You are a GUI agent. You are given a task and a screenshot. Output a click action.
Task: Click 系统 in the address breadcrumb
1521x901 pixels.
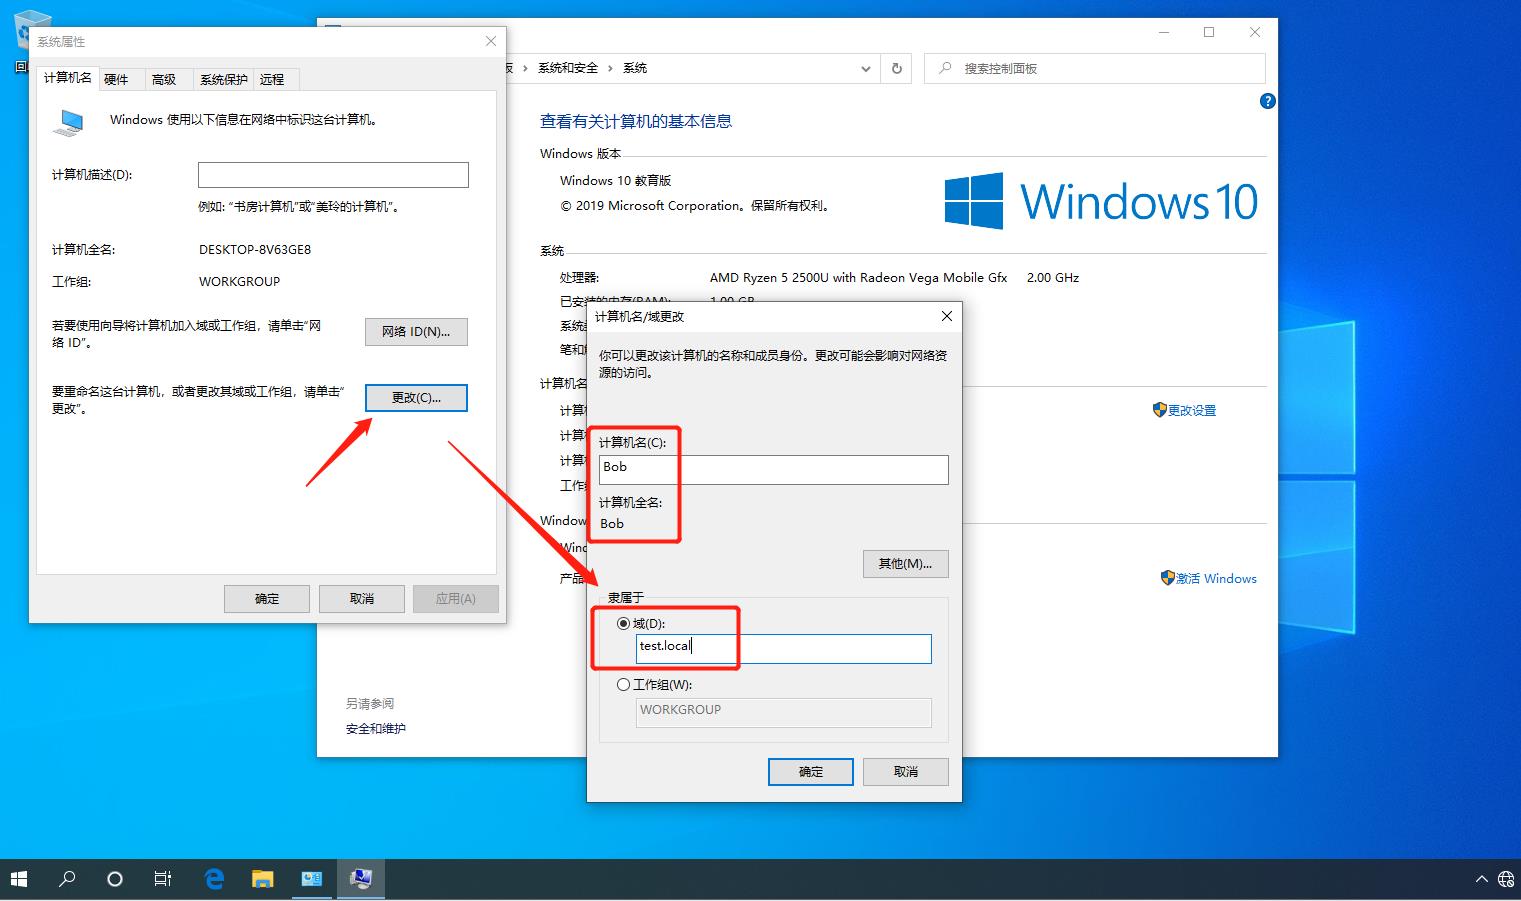click(x=635, y=68)
